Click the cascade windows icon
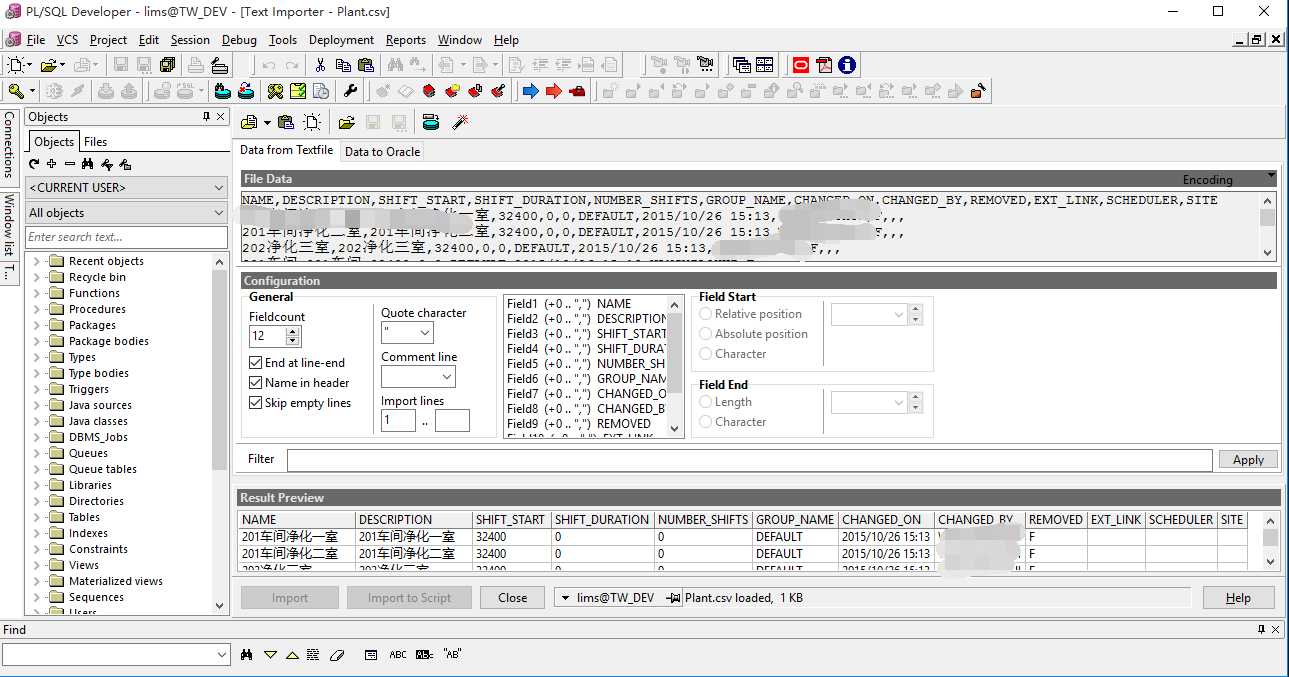 tap(741, 65)
